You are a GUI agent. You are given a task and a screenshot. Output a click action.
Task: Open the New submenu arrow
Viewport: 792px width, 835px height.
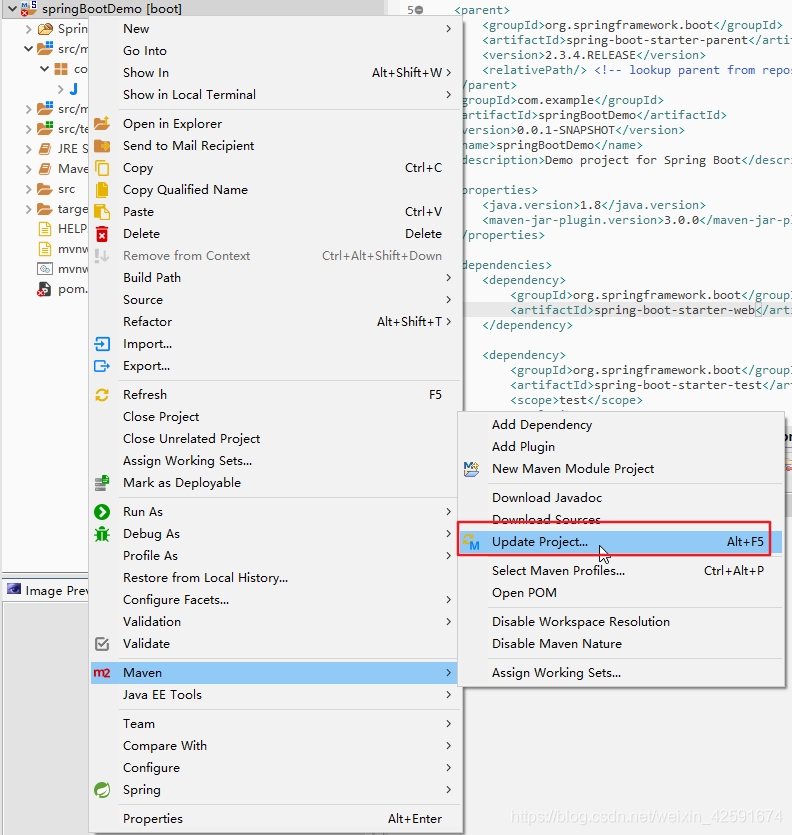coord(448,29)
